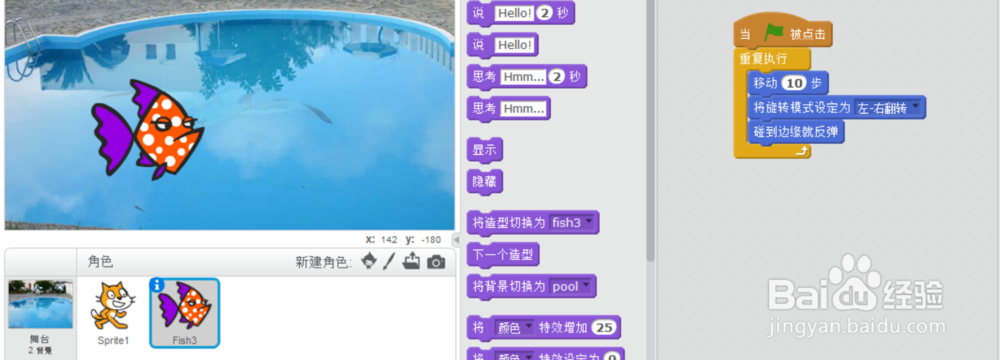Select the stage backdrop thumbnail
1000x360 pixels.
click(40, 304)
